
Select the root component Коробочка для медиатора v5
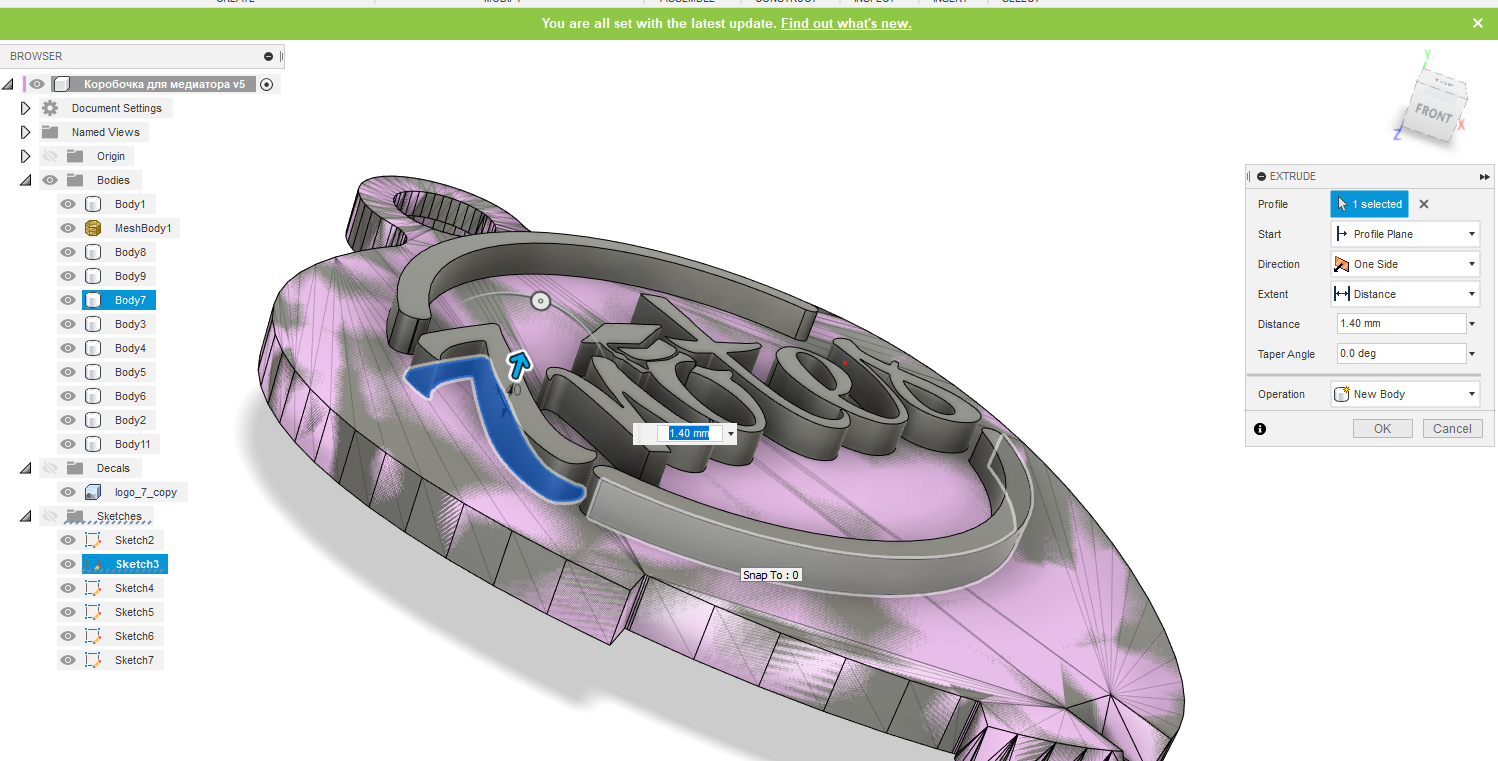[165, 84]
